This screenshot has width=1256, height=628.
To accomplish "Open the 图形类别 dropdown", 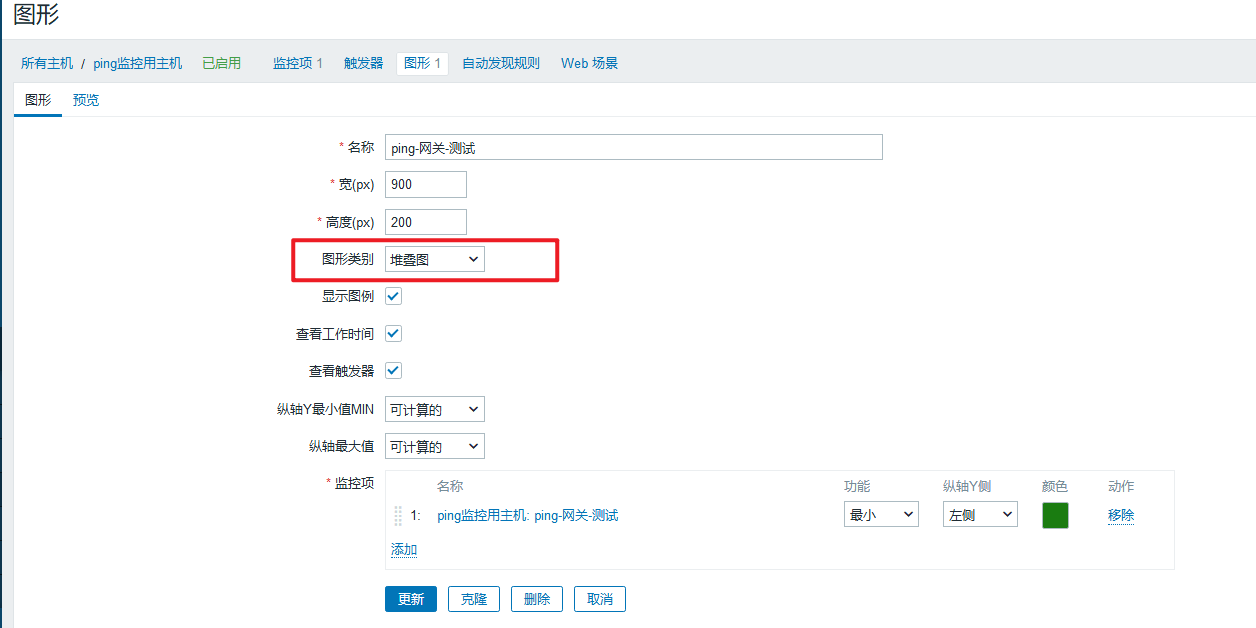I will tap(434, 260).
